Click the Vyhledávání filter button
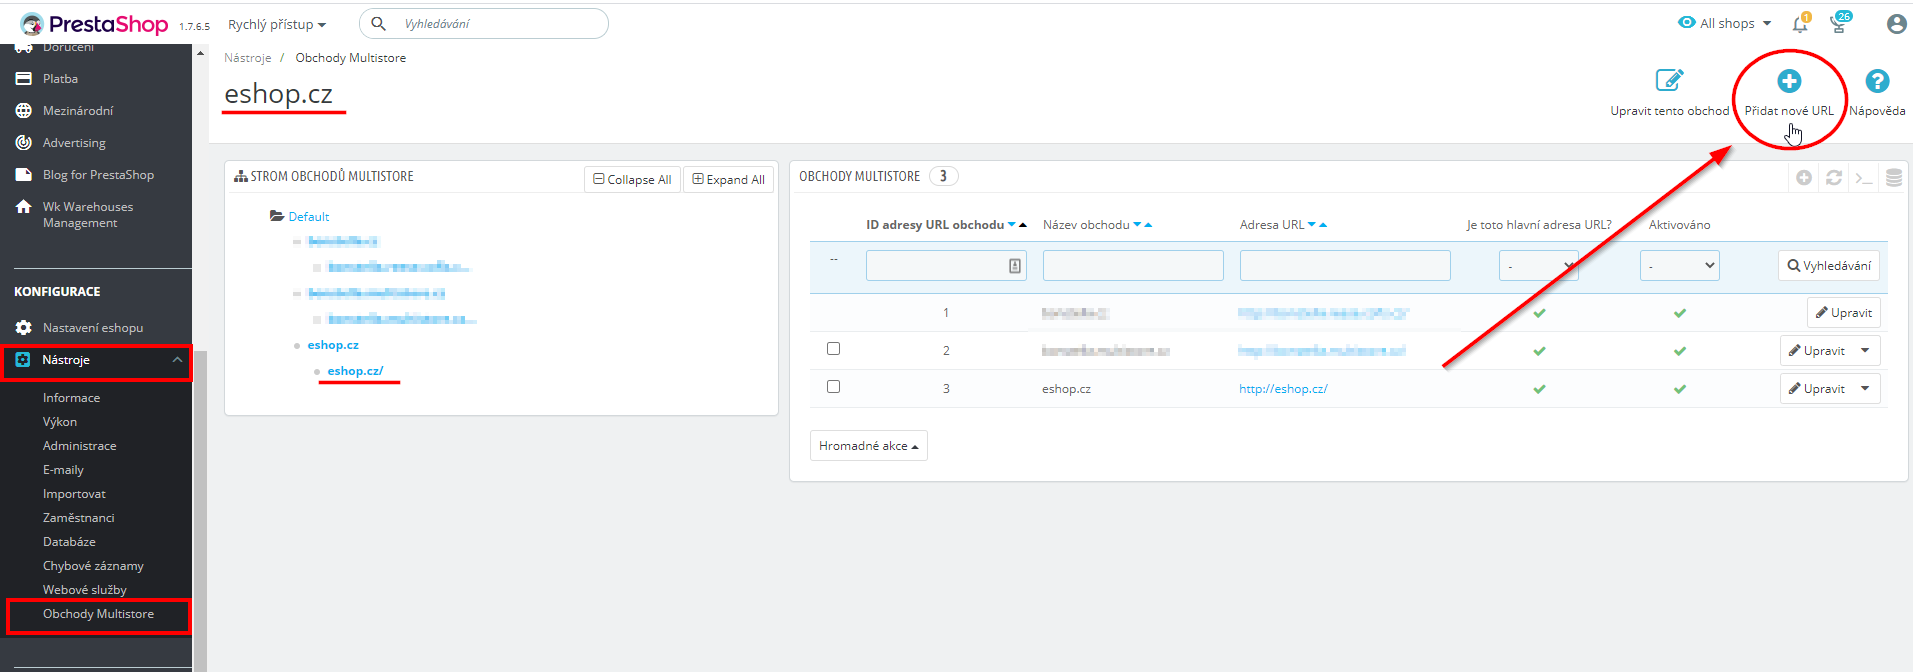Screen dimensions: 1913x672 pyautogui.click(x=1829, y=266)
